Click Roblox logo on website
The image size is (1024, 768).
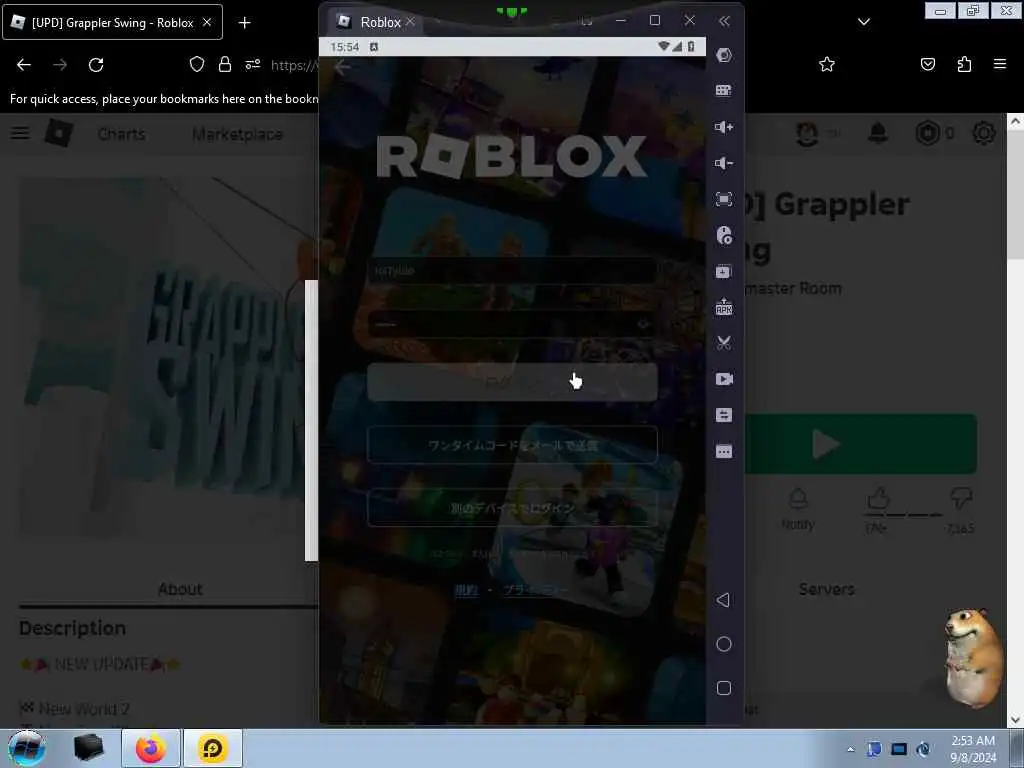point(59,133)
